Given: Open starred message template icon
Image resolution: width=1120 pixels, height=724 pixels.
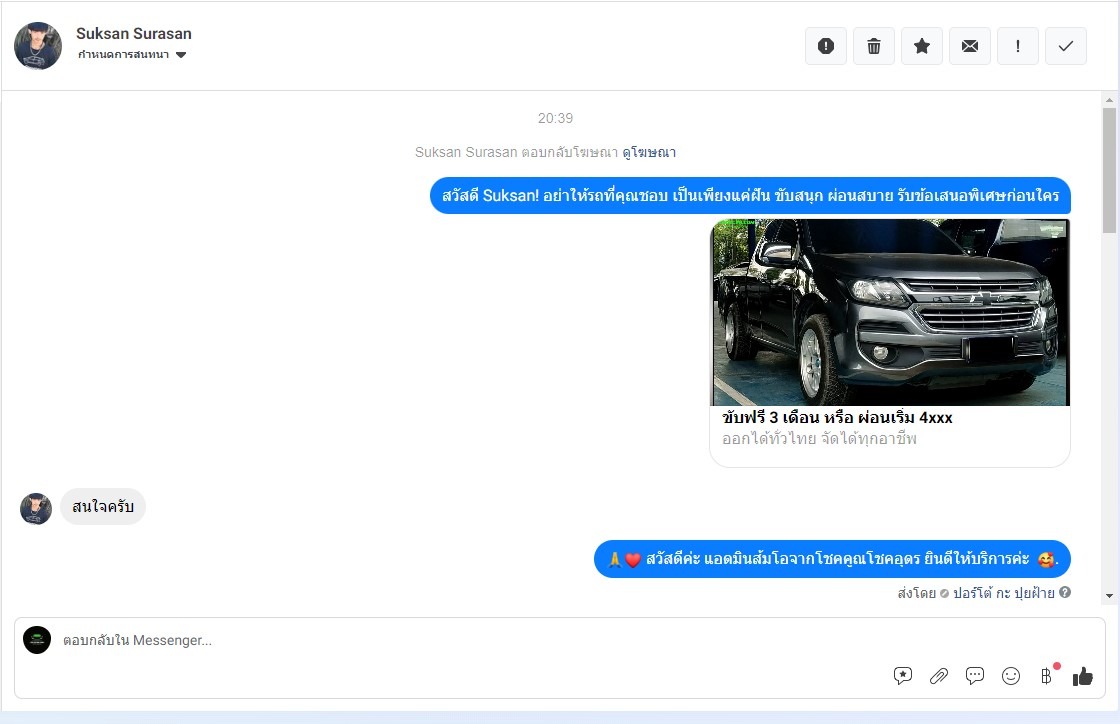Looking at the screenshot, I should pyautogui.click(x=903, y=676).
